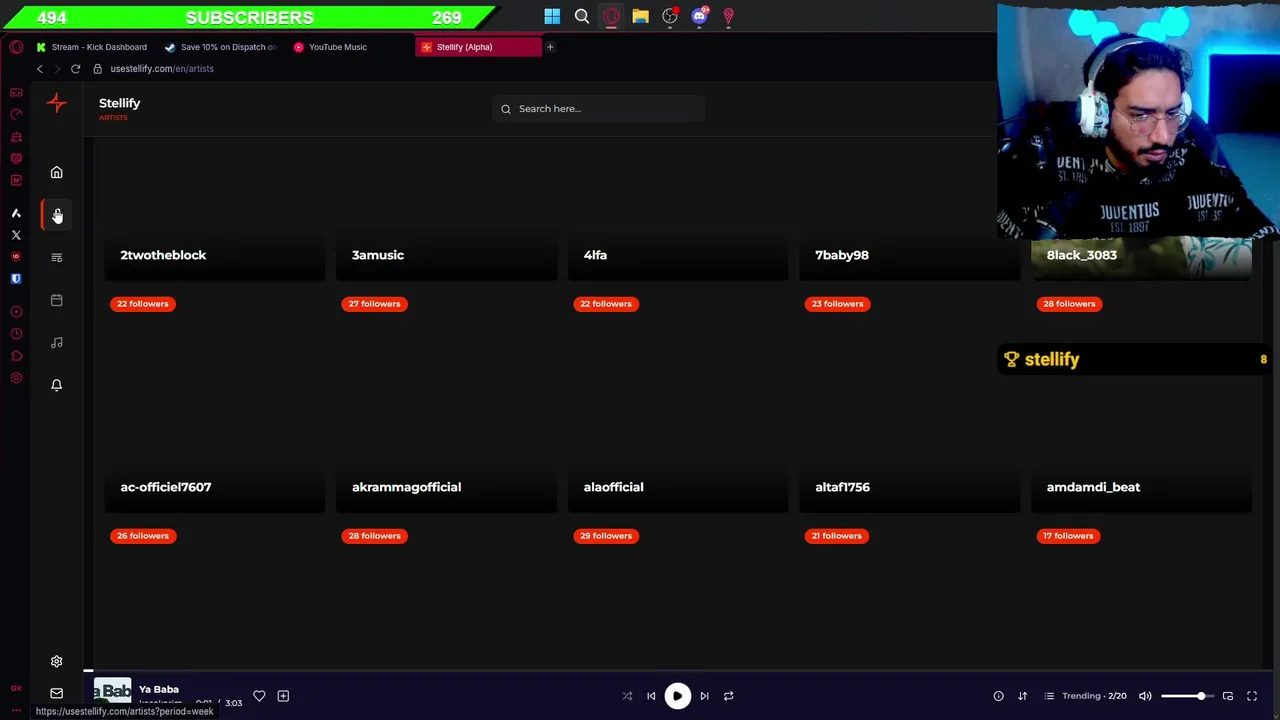Open notifications bell in sidebar
This screenshot has width=1280, height=720.
(56, 385)
